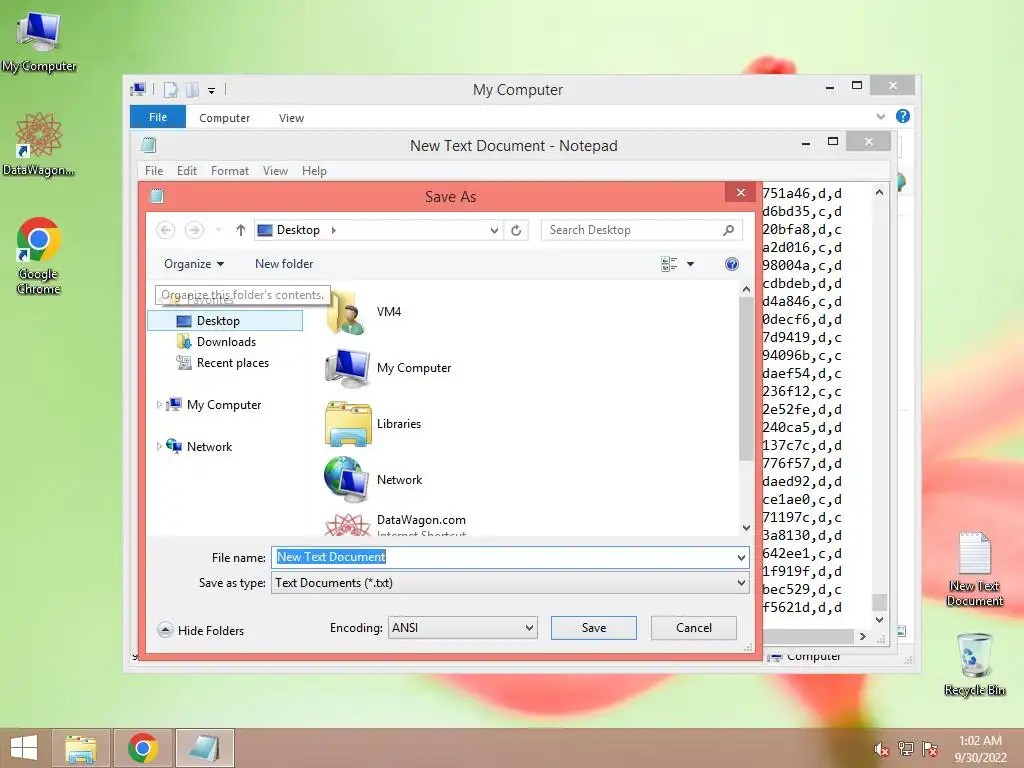Open the Save as type dropdown
Viewport: 1024px width, 768px height.
point(741,583)
